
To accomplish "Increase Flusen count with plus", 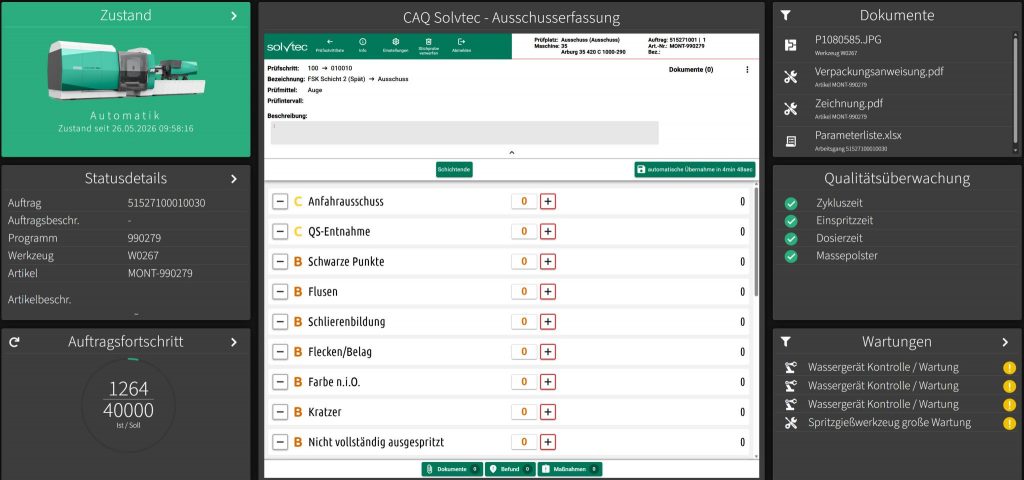I will click(x=548, y=292).
